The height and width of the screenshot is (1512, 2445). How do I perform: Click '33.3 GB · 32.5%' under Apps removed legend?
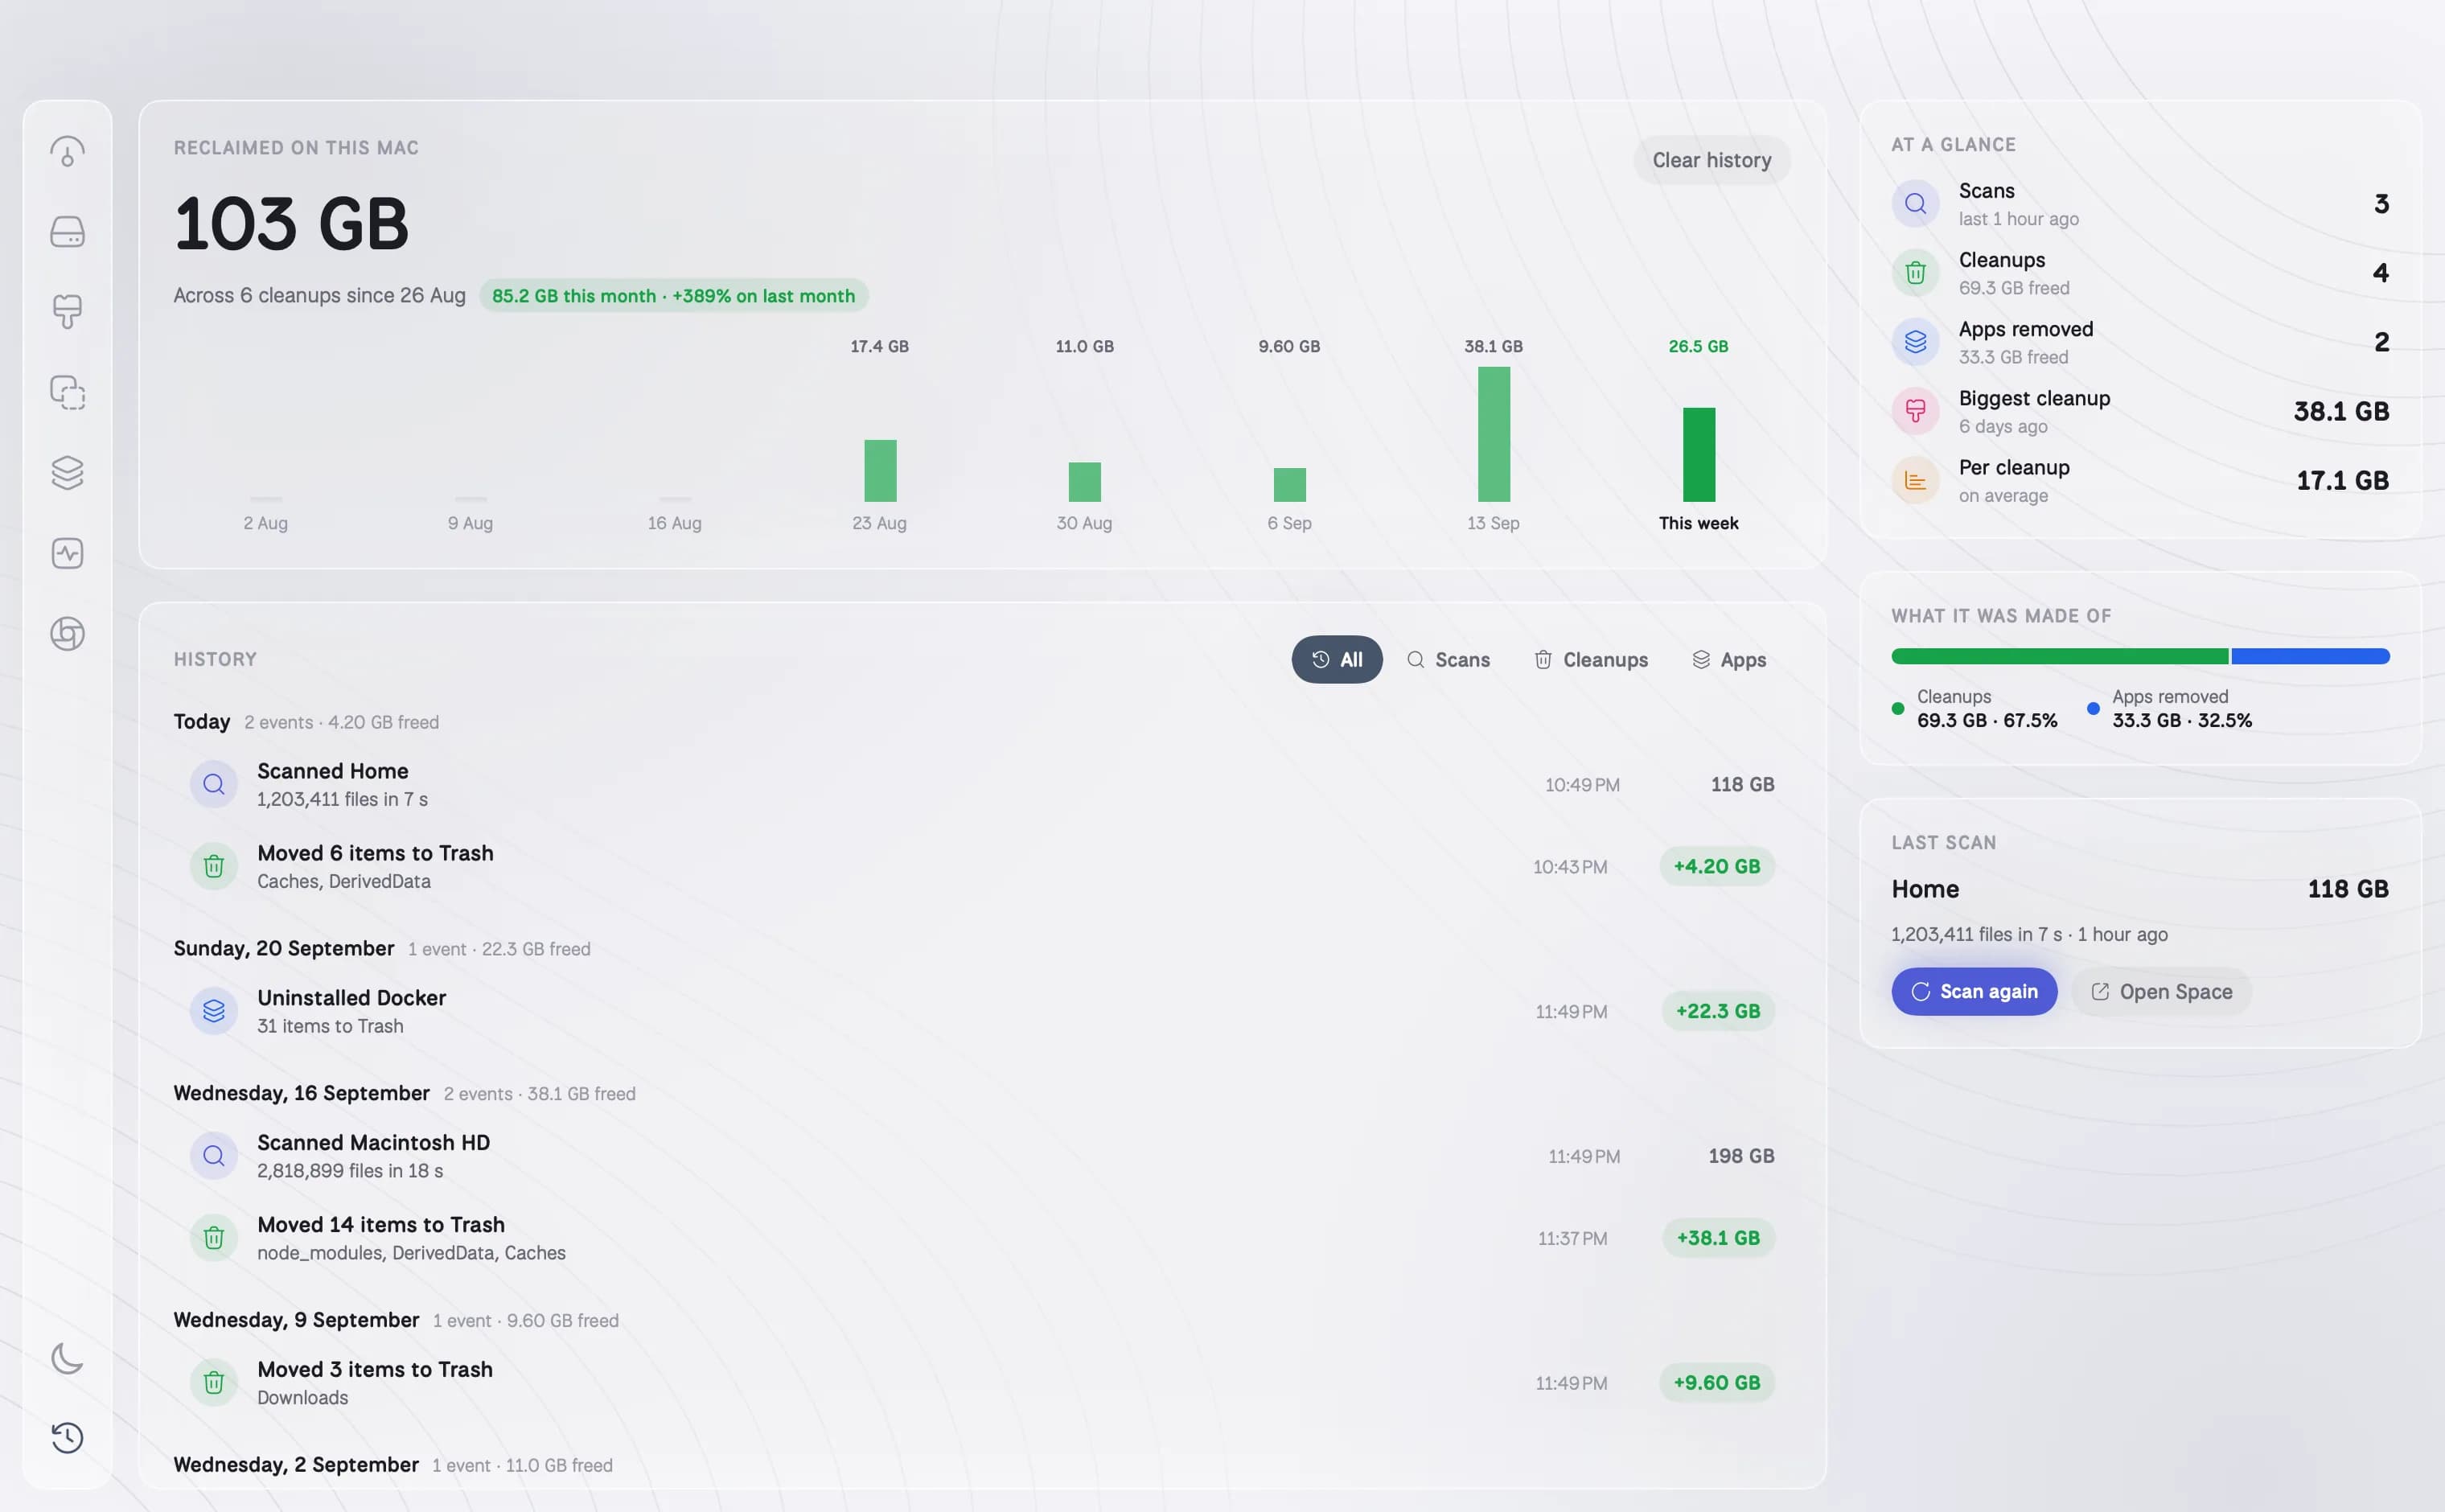(x=2182, y=721)
